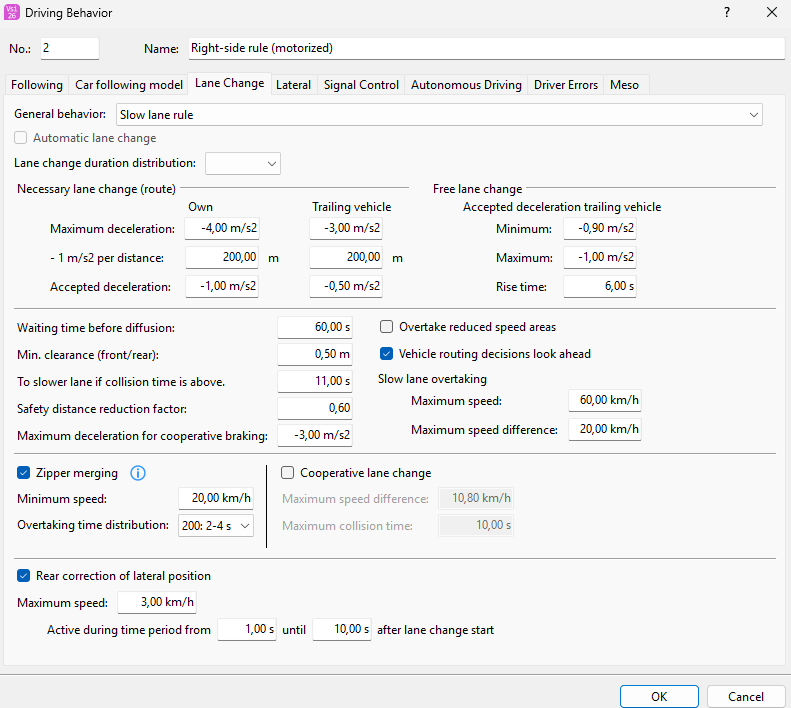Click the Cancel button

tap(745, 696)
